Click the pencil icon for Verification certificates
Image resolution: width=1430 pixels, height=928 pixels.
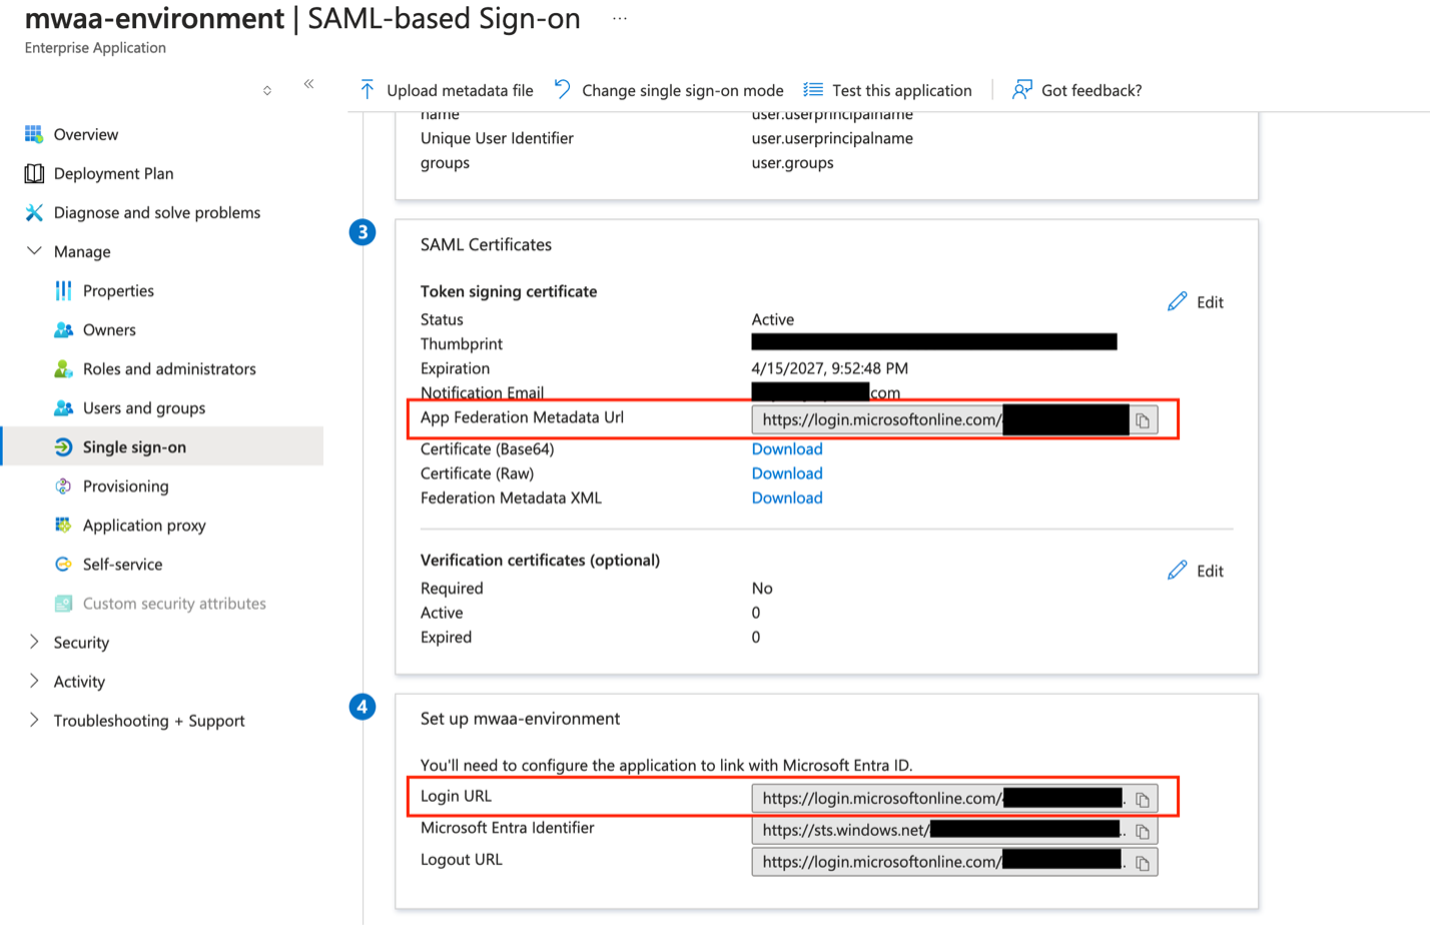tap(1177, 570)
